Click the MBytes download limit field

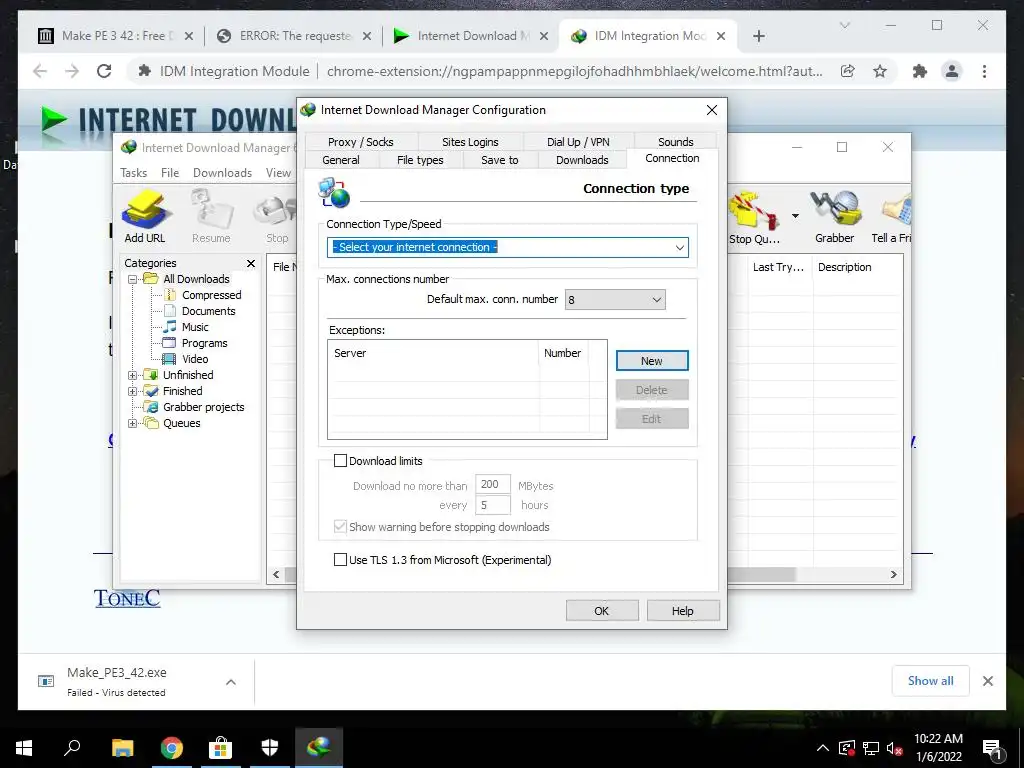point(492,485)
